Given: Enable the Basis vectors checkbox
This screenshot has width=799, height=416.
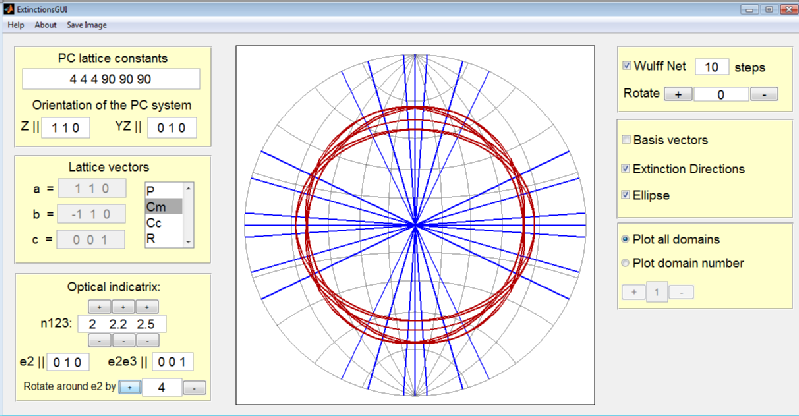Looking at the screenshot, I should pyautogui.click(x=627, y=140).
